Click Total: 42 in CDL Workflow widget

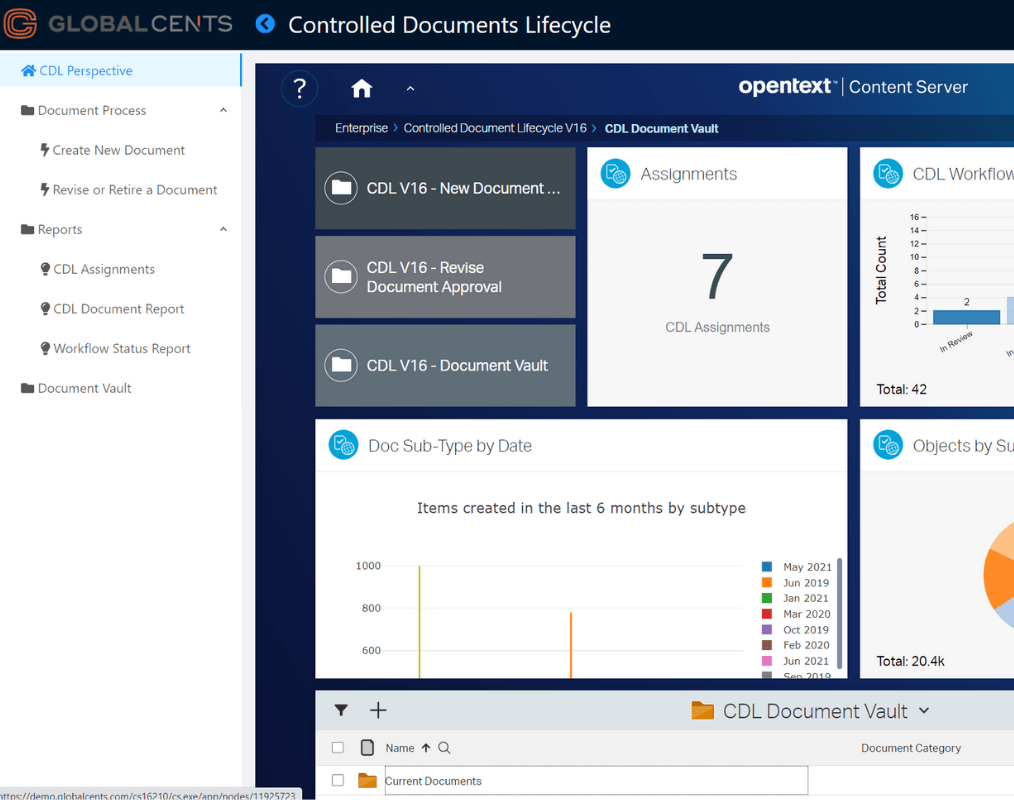click(x=901, y=389)
